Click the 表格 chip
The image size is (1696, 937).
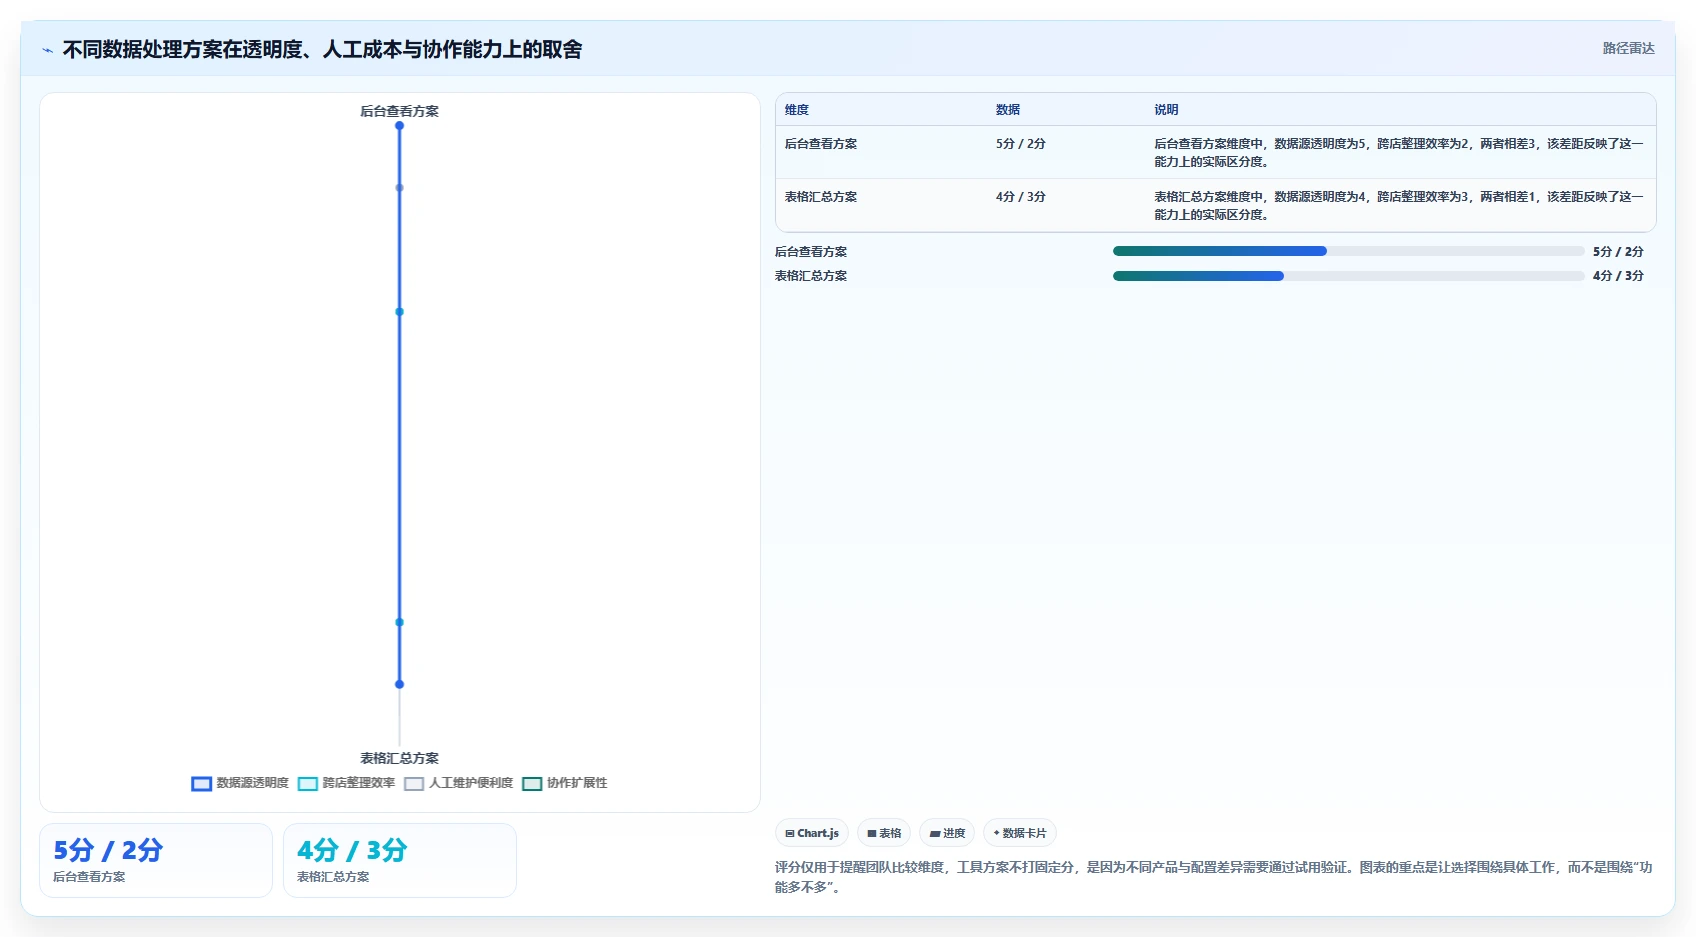pos(884,833)
